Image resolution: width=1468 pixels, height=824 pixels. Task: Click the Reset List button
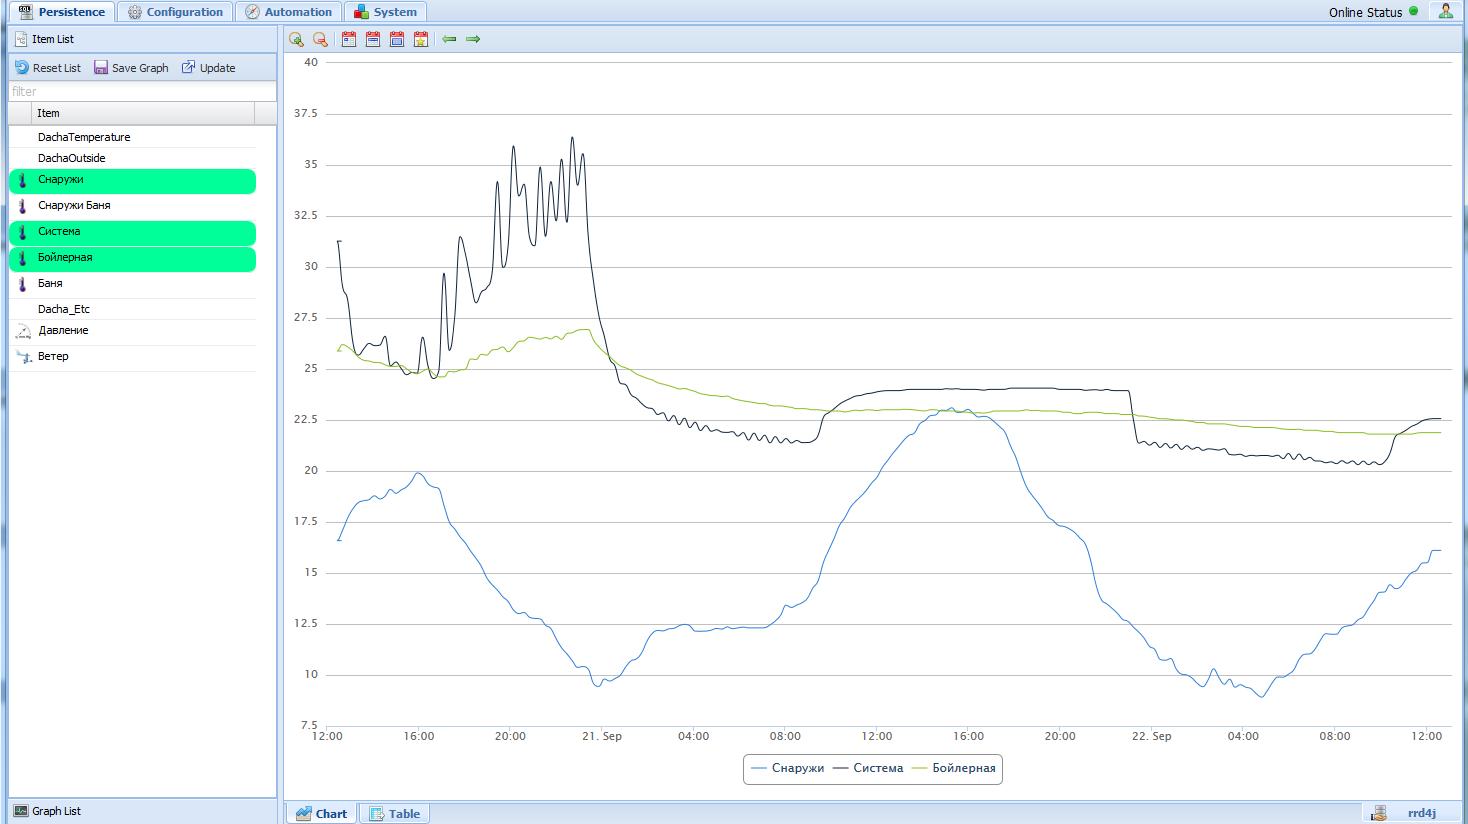[48, 68]
